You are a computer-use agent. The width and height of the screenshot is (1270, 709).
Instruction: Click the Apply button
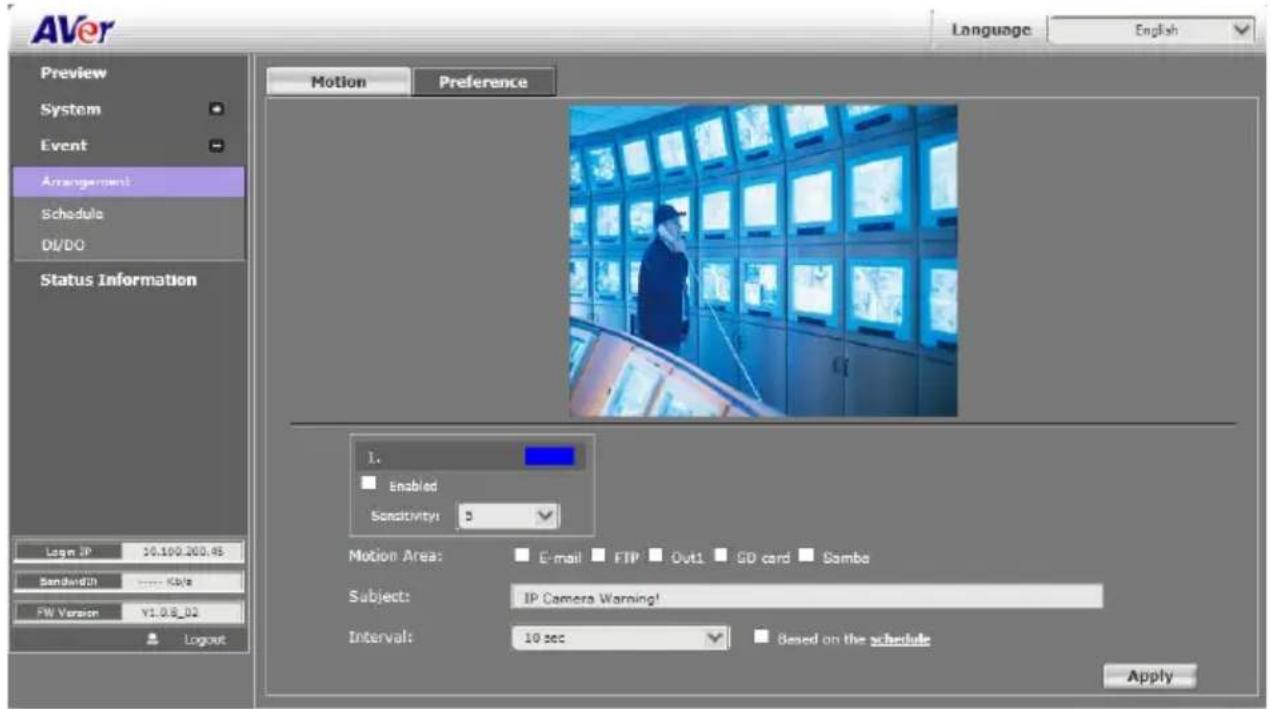(x=1150, y=676)
